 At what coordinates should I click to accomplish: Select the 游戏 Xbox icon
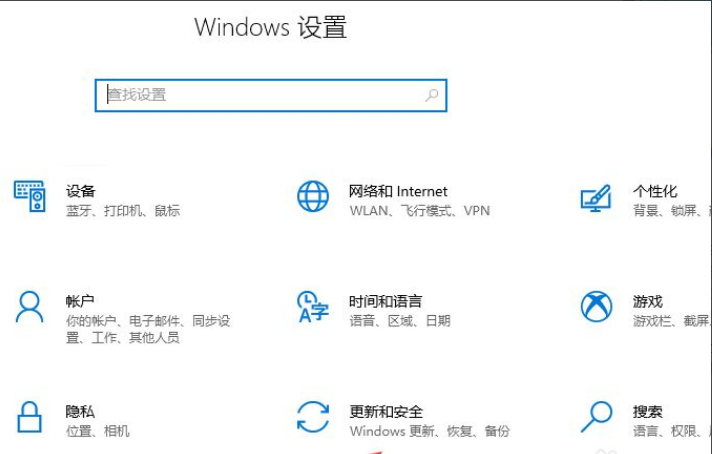click(596, 307)
